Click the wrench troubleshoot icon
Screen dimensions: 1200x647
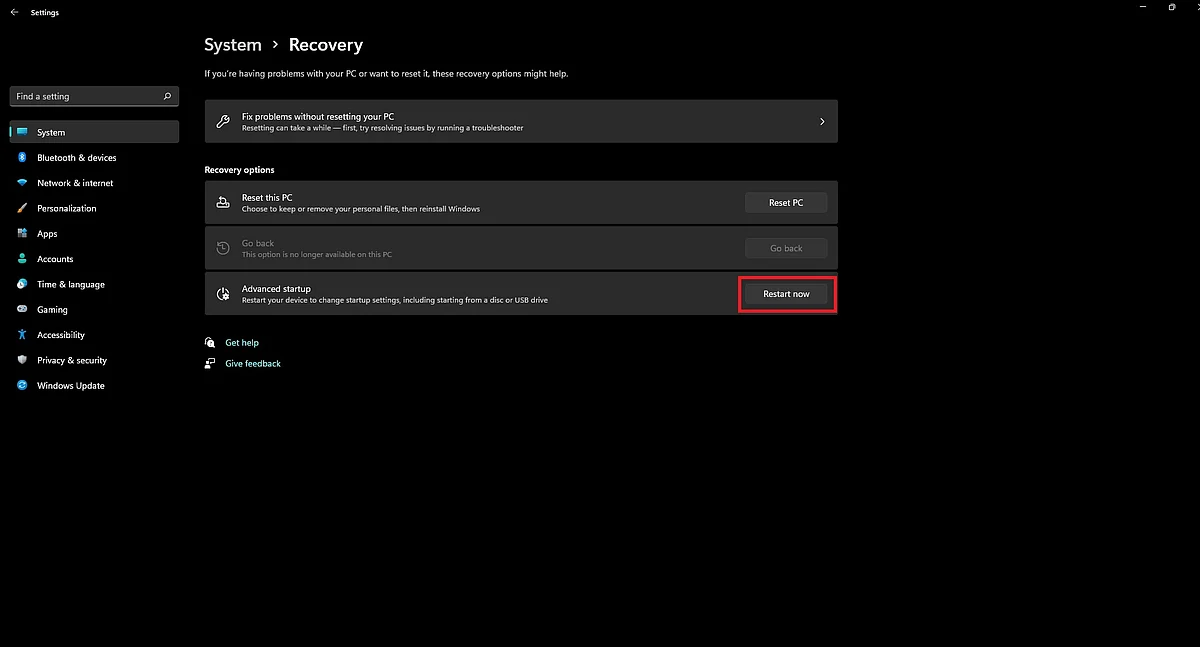coord(223,121)
